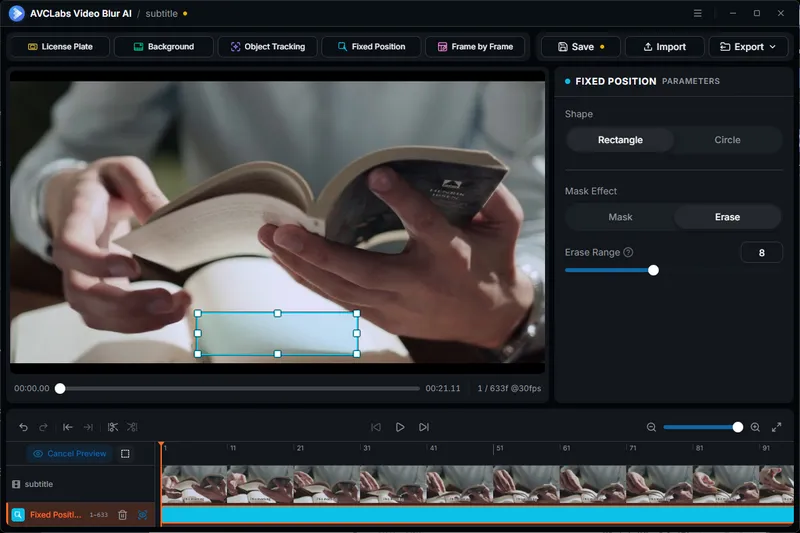Switch mask effect to Mask
The image size is (800, 533).
point(620,217)
